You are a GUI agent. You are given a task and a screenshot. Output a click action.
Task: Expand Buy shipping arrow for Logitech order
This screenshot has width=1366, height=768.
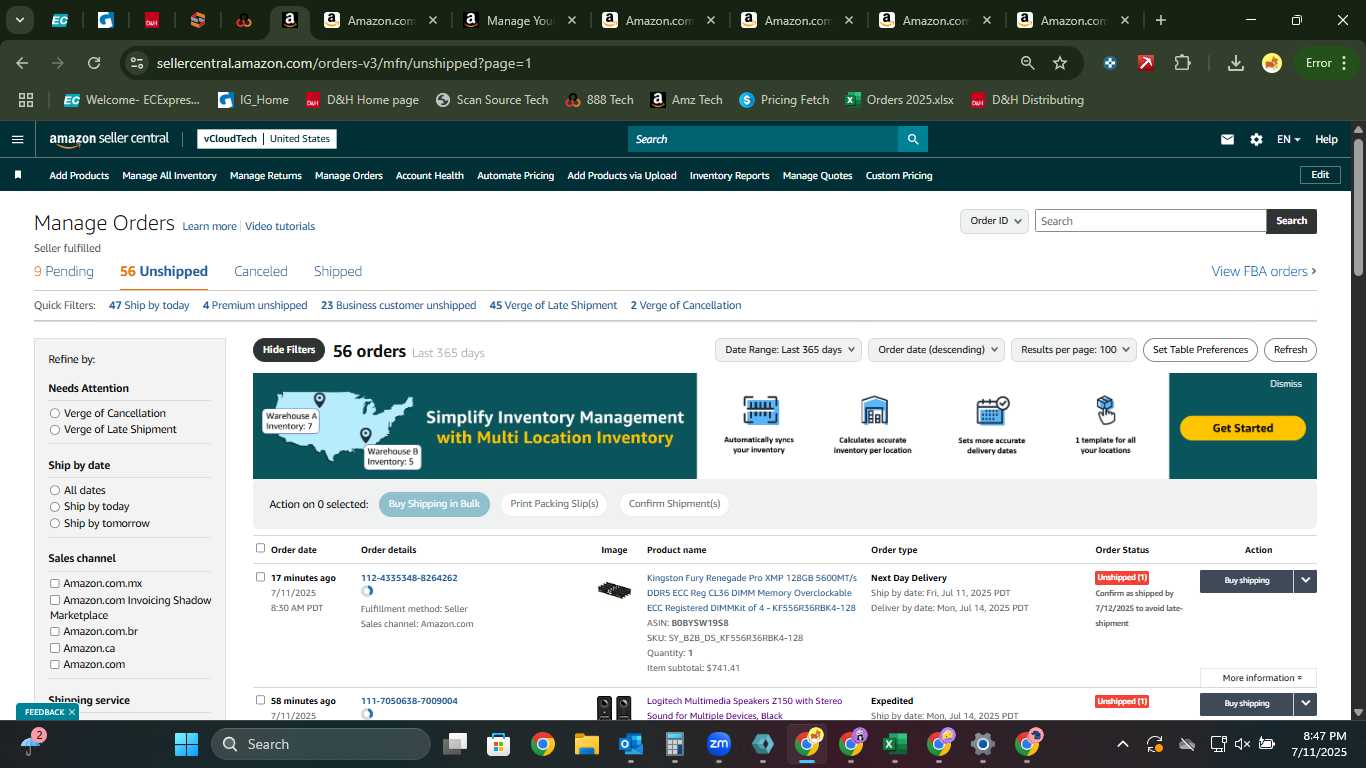1305,704
